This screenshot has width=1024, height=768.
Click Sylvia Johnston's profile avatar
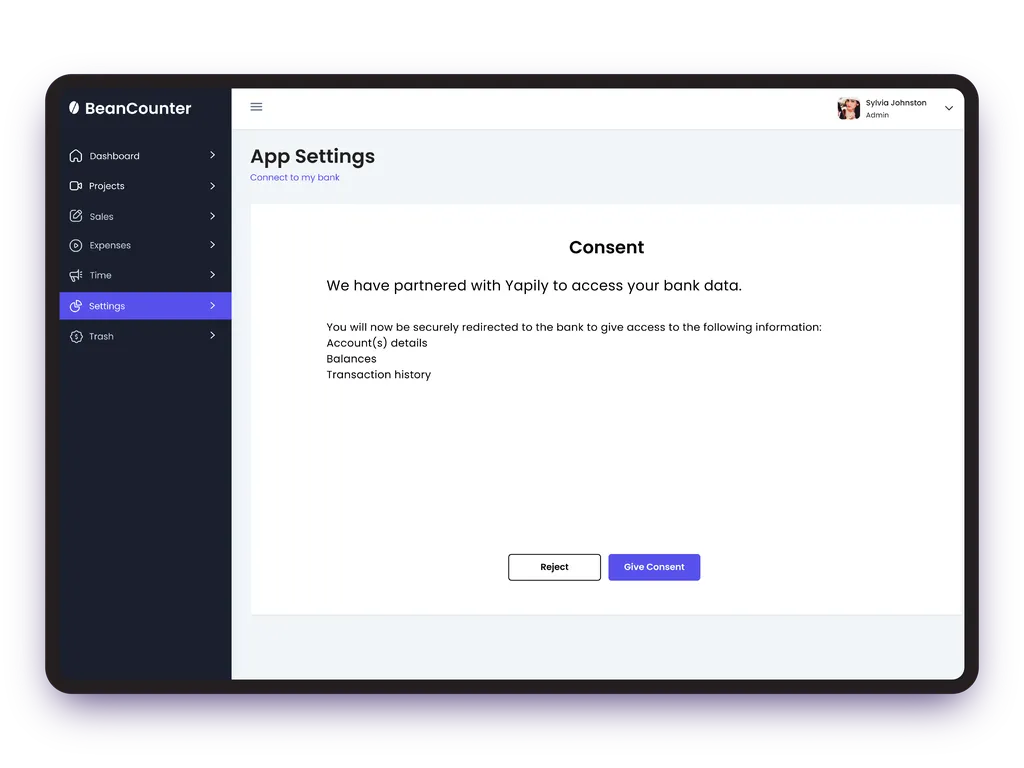(849, 109)
